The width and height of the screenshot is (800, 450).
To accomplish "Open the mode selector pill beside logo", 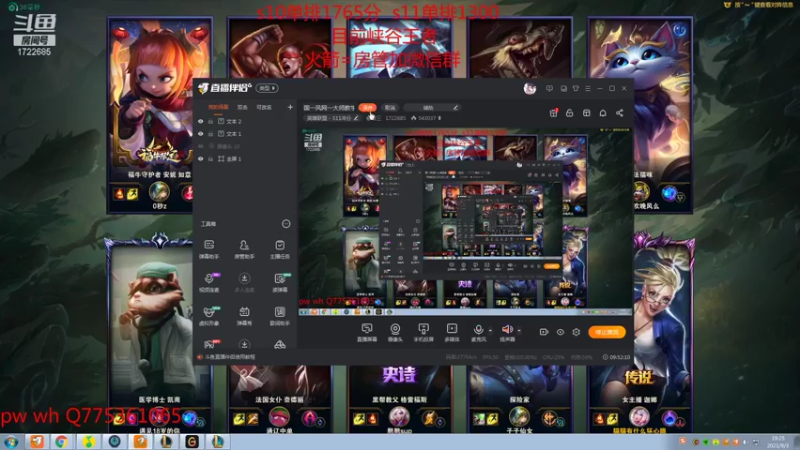I will (x=267, y=88).
